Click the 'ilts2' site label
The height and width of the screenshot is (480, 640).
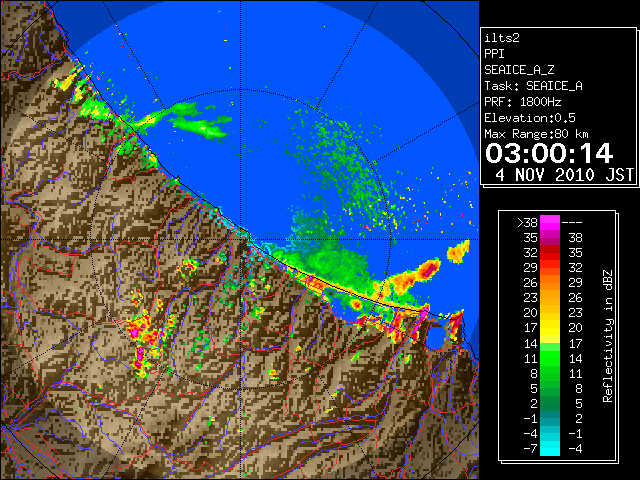point(502,38)
